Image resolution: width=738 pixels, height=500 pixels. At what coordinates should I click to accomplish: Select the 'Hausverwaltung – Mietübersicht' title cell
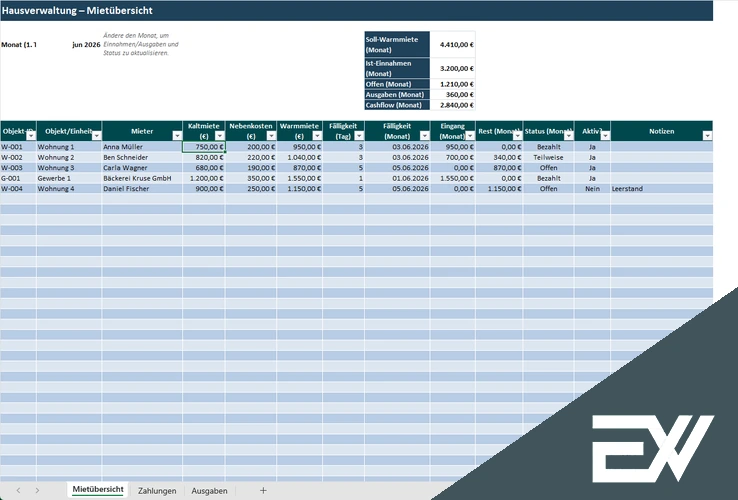(356, 10)
